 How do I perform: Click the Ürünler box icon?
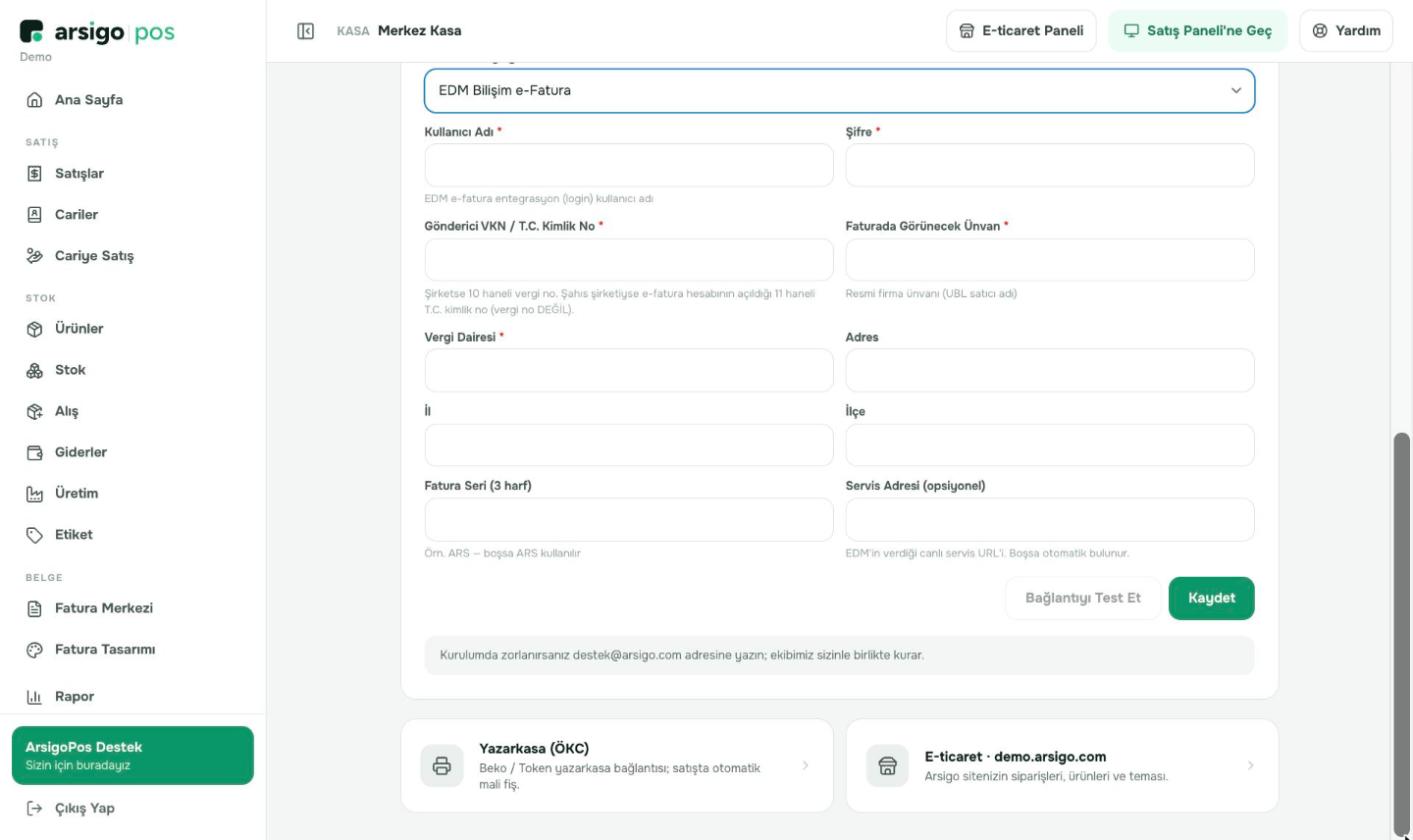pos(34,329)
